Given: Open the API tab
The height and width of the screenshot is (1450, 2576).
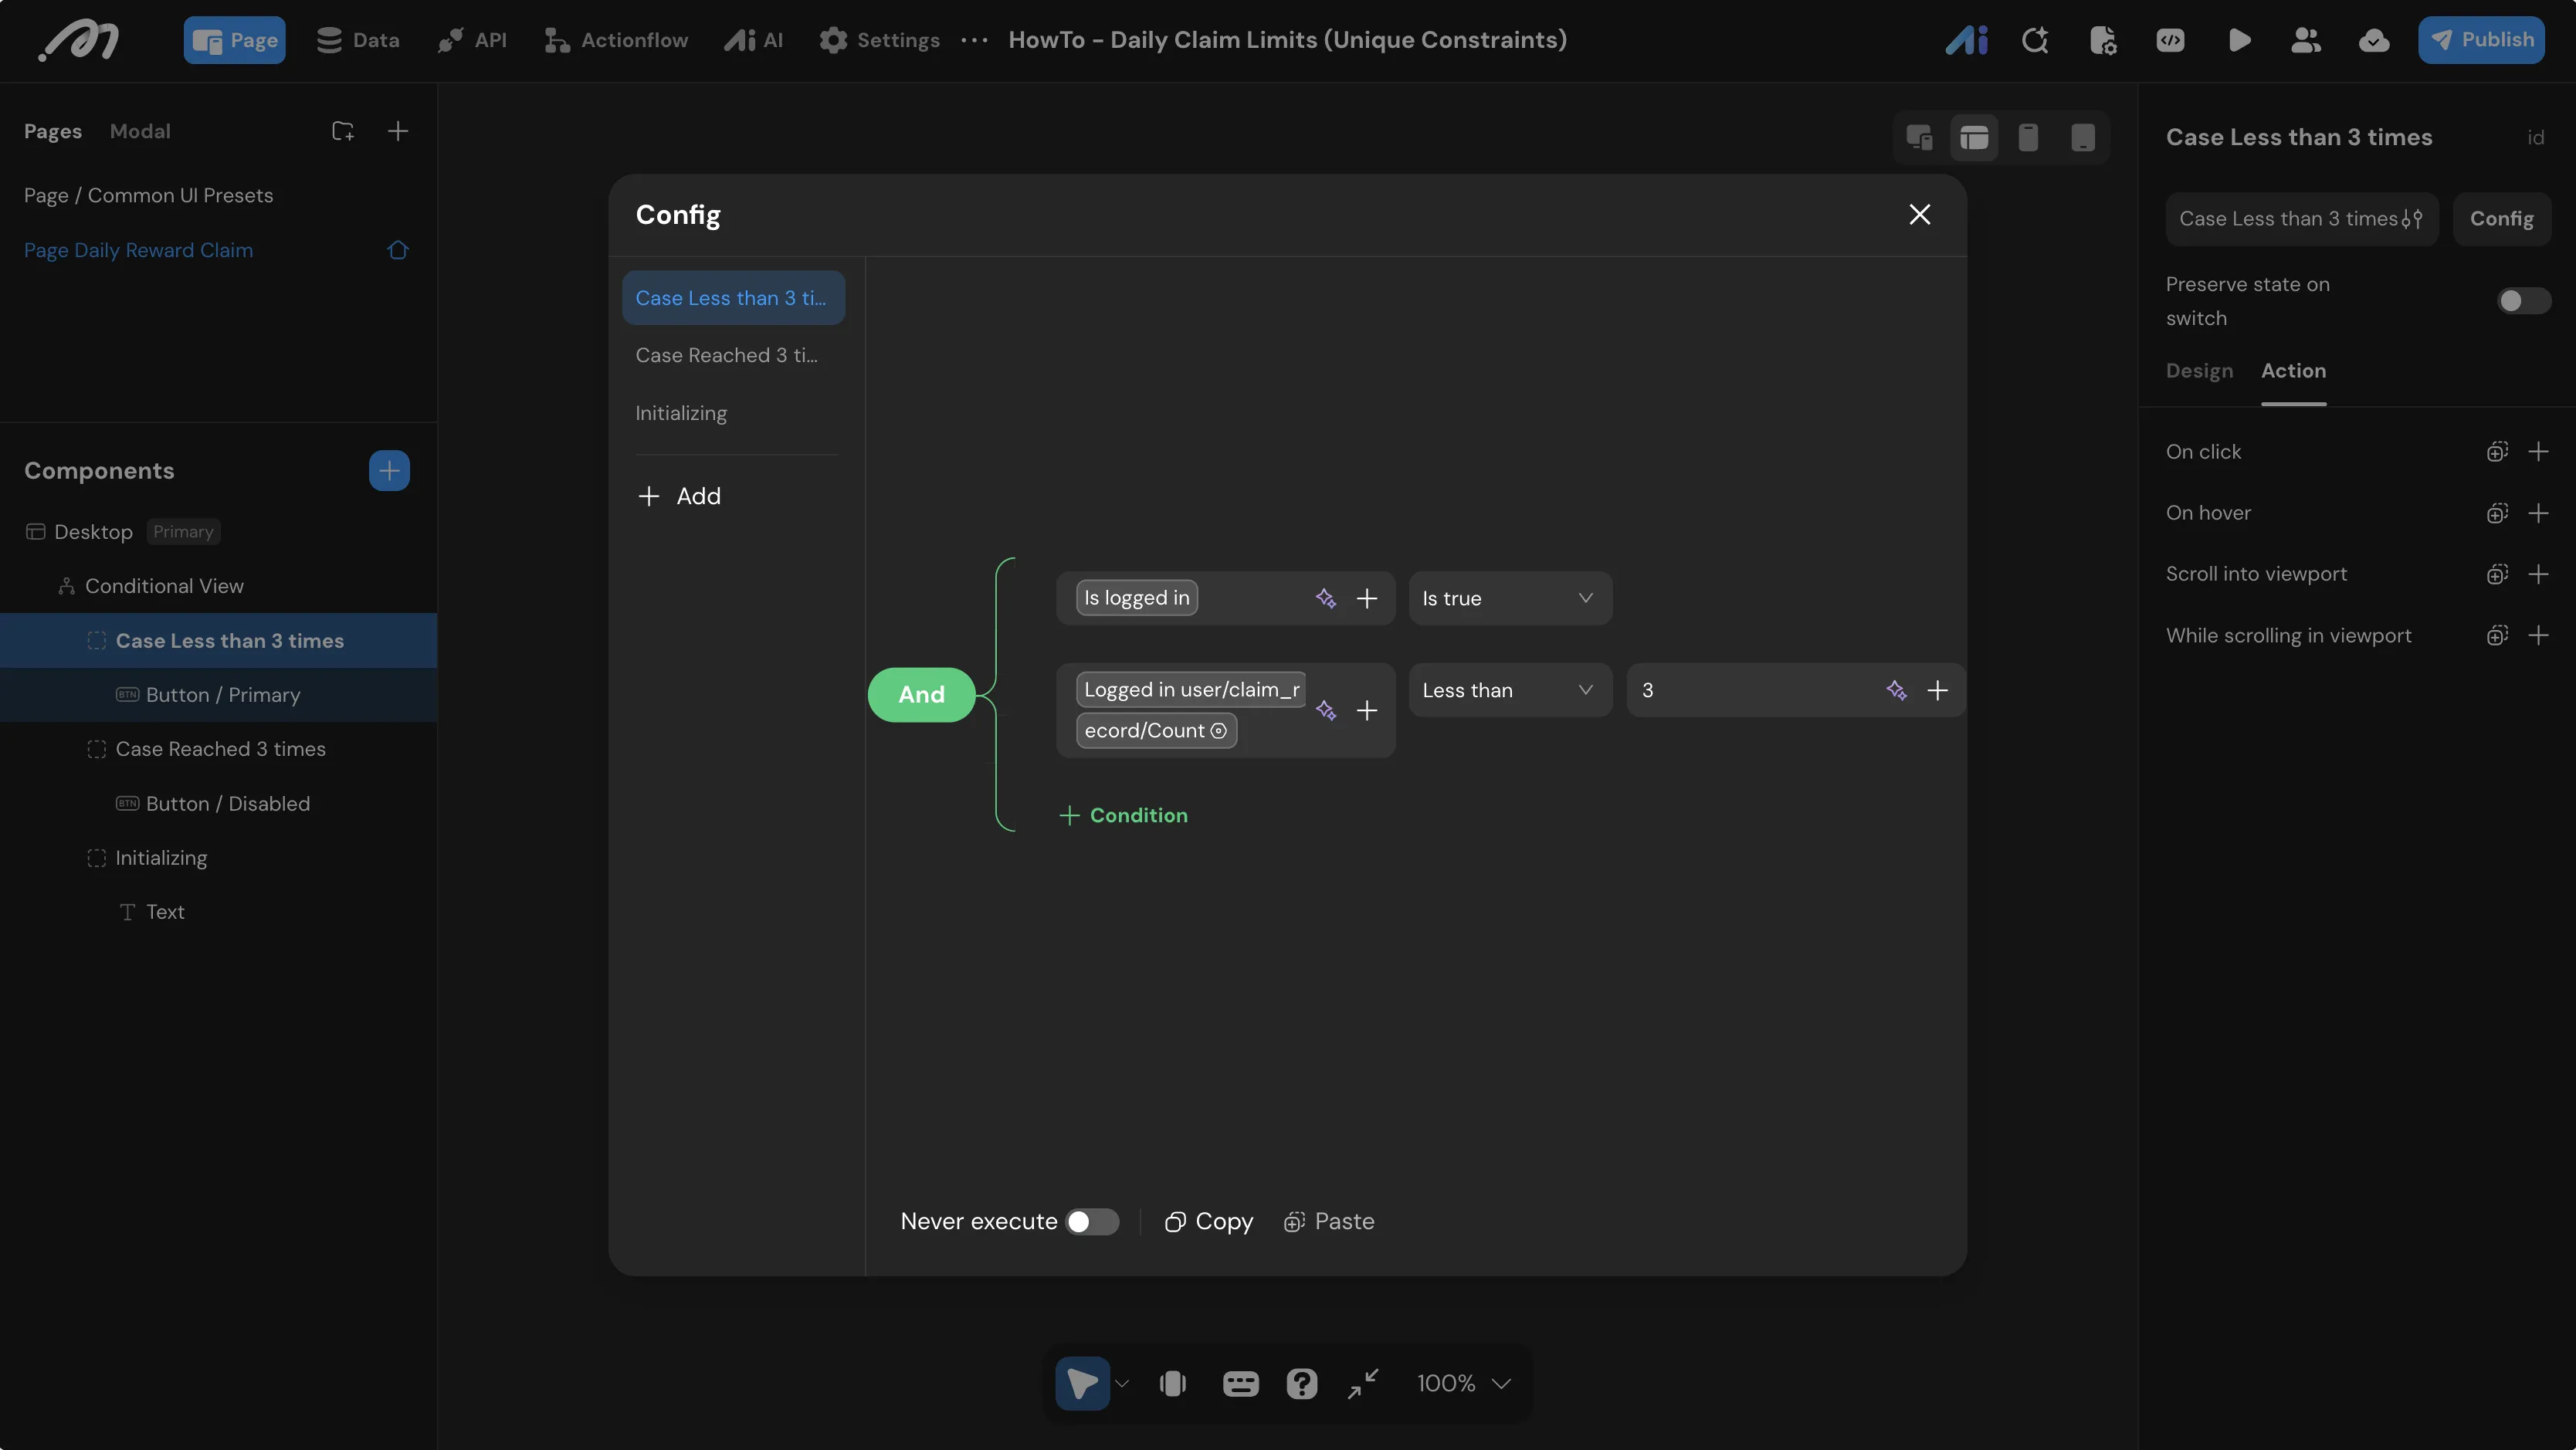Looking at the screenshot, I should pos(472,40).
